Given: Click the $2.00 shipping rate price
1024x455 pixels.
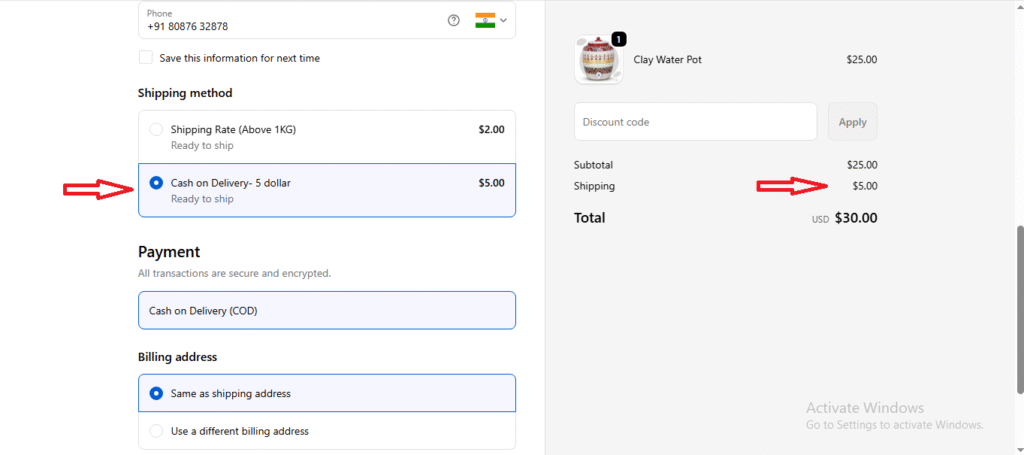Looking at the screenshot, I should coord(491,129).
